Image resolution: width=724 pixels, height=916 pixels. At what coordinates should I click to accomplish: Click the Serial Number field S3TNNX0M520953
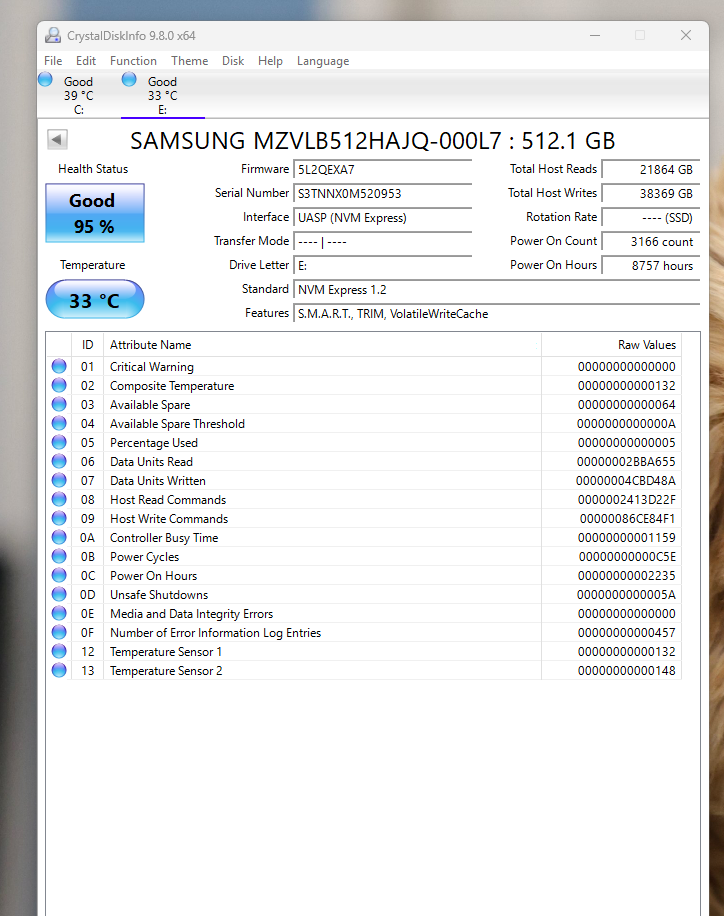tap(382, 193)
